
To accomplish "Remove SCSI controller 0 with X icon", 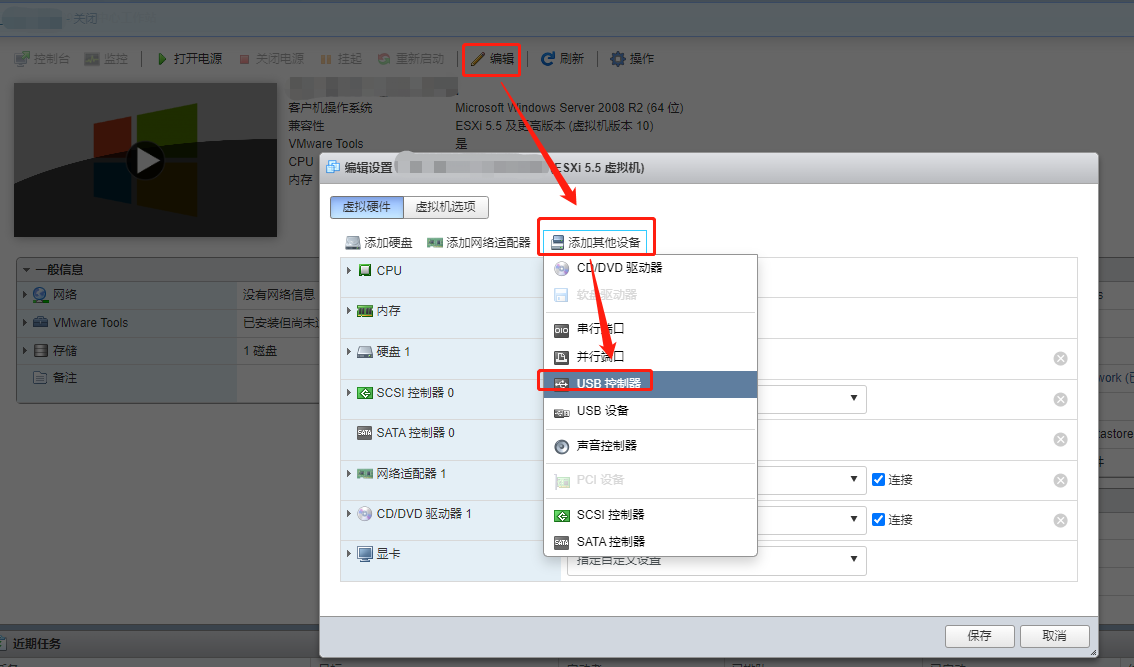I will (1060, 400).
